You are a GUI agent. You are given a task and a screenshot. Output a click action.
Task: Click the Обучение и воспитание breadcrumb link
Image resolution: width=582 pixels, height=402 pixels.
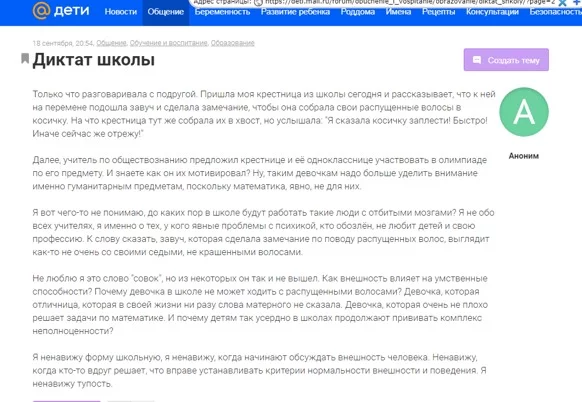point(169,43)
